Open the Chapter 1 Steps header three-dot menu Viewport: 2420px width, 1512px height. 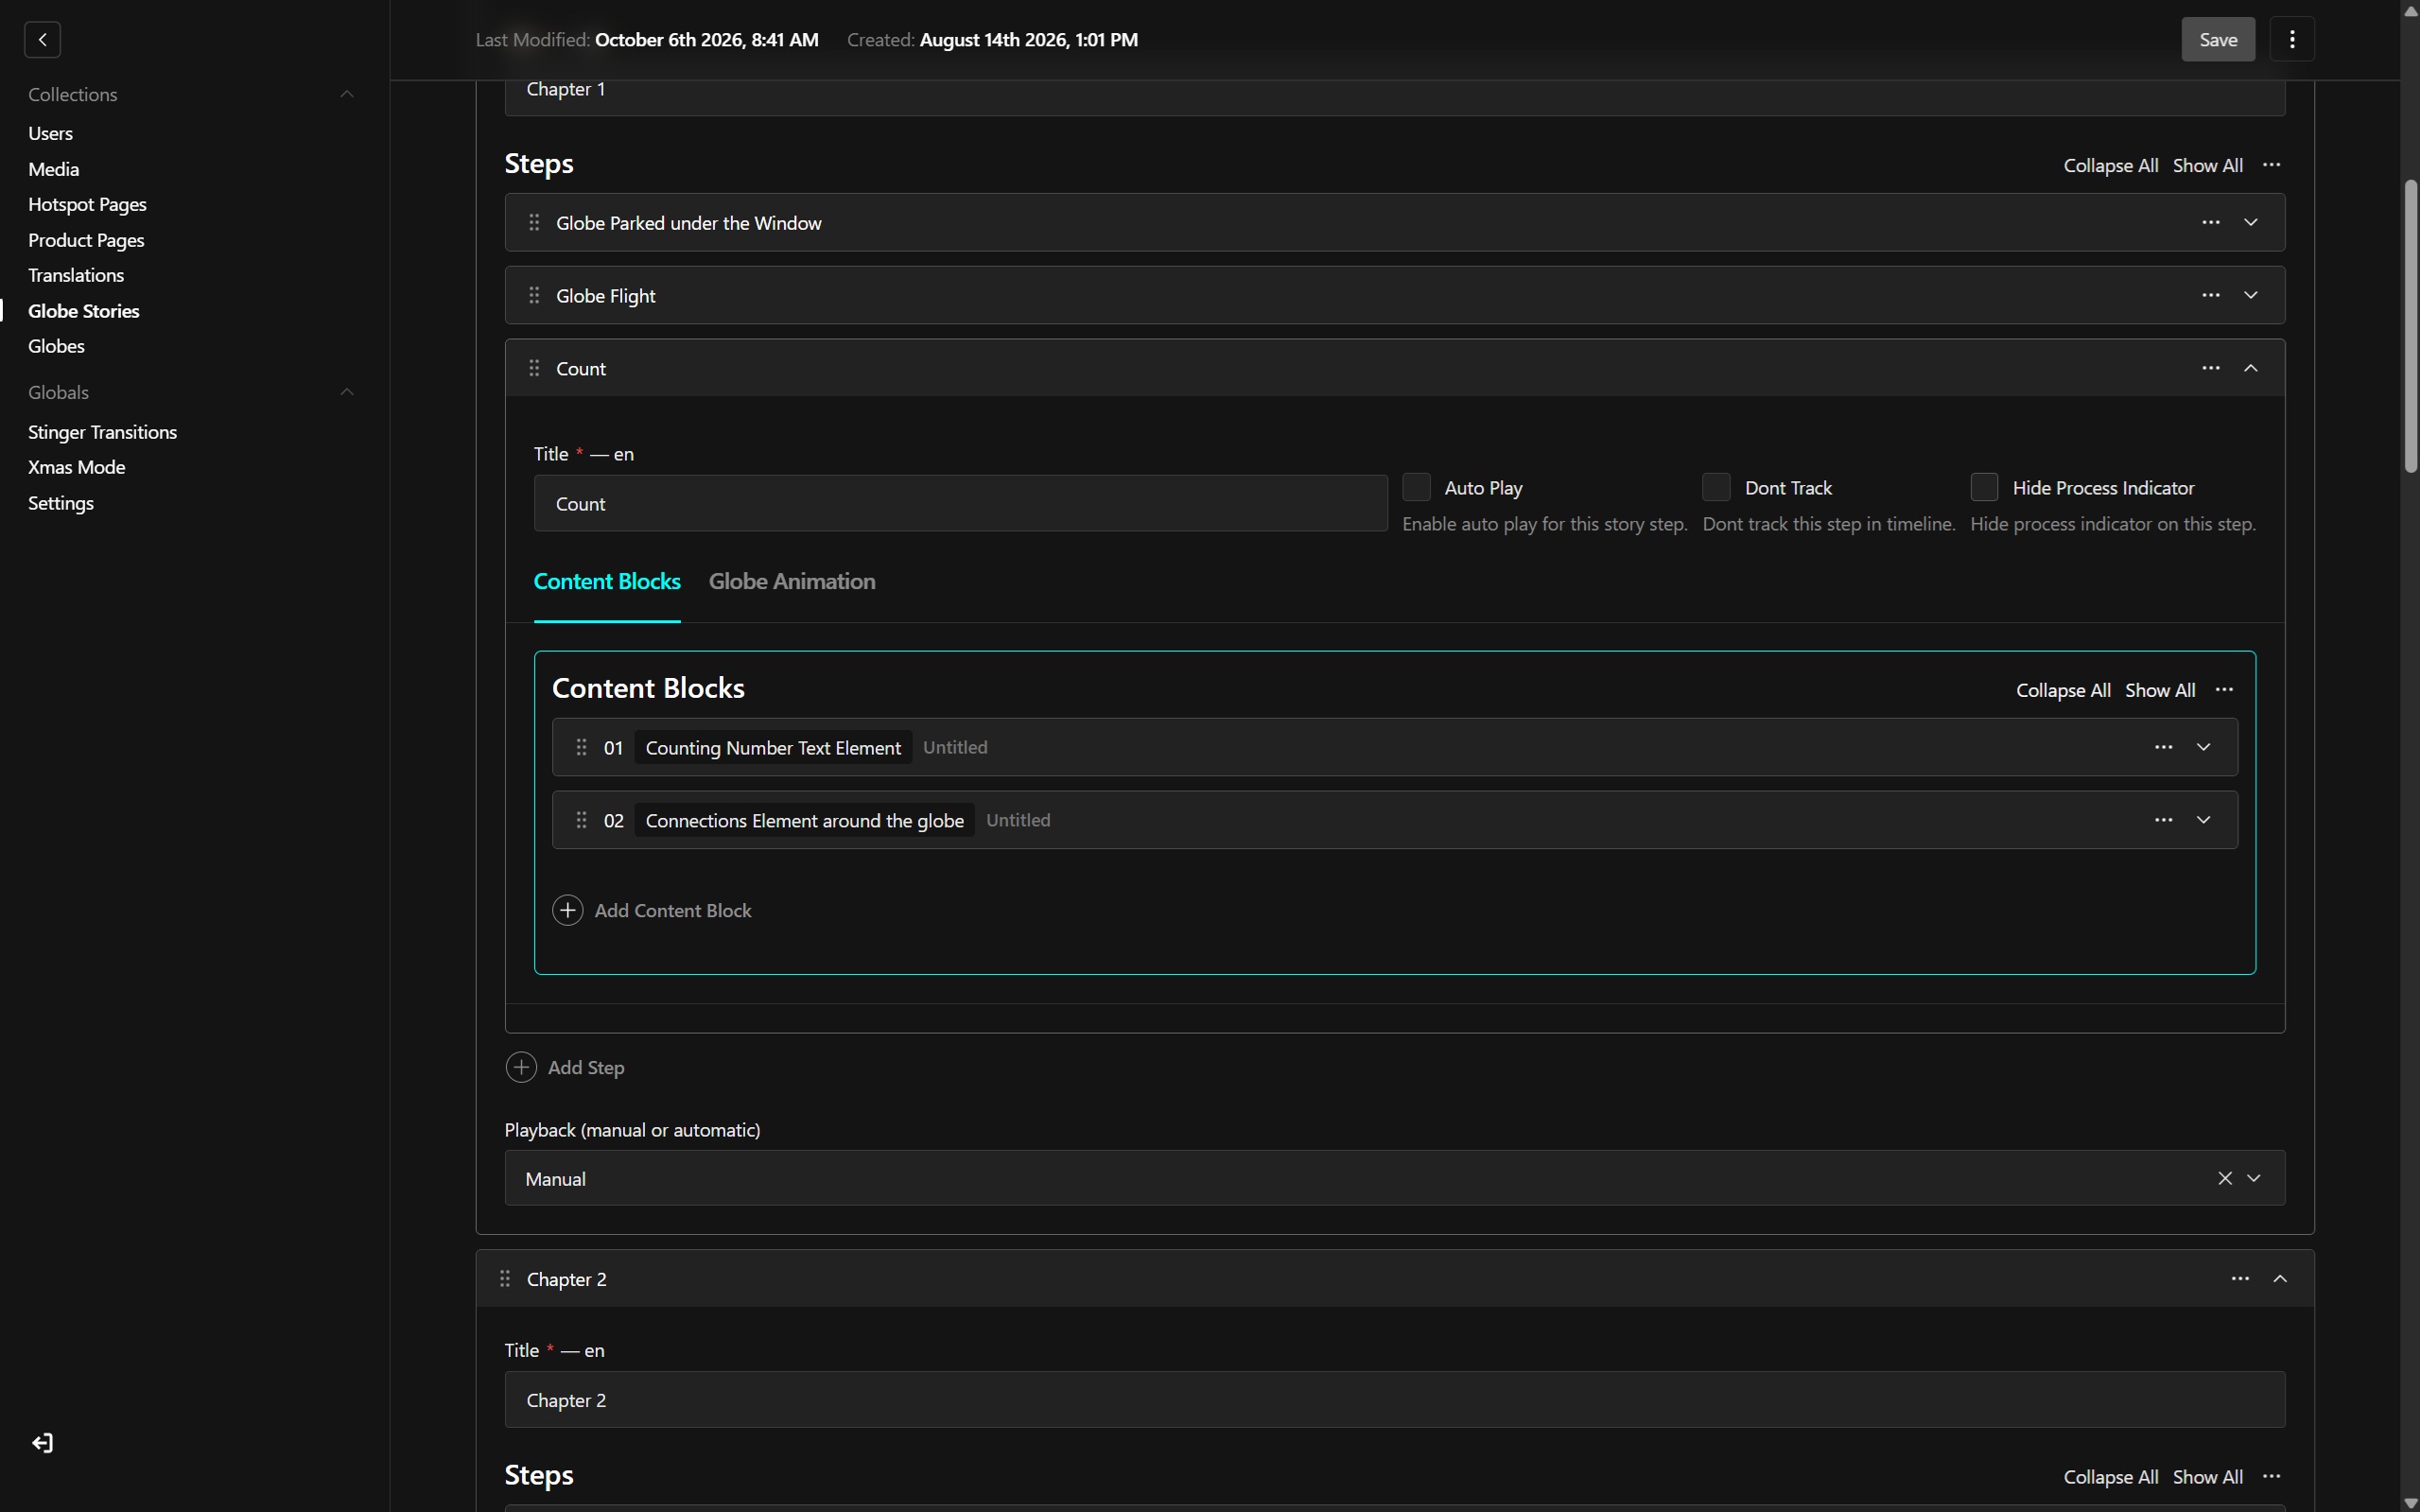coord(2272,165)
